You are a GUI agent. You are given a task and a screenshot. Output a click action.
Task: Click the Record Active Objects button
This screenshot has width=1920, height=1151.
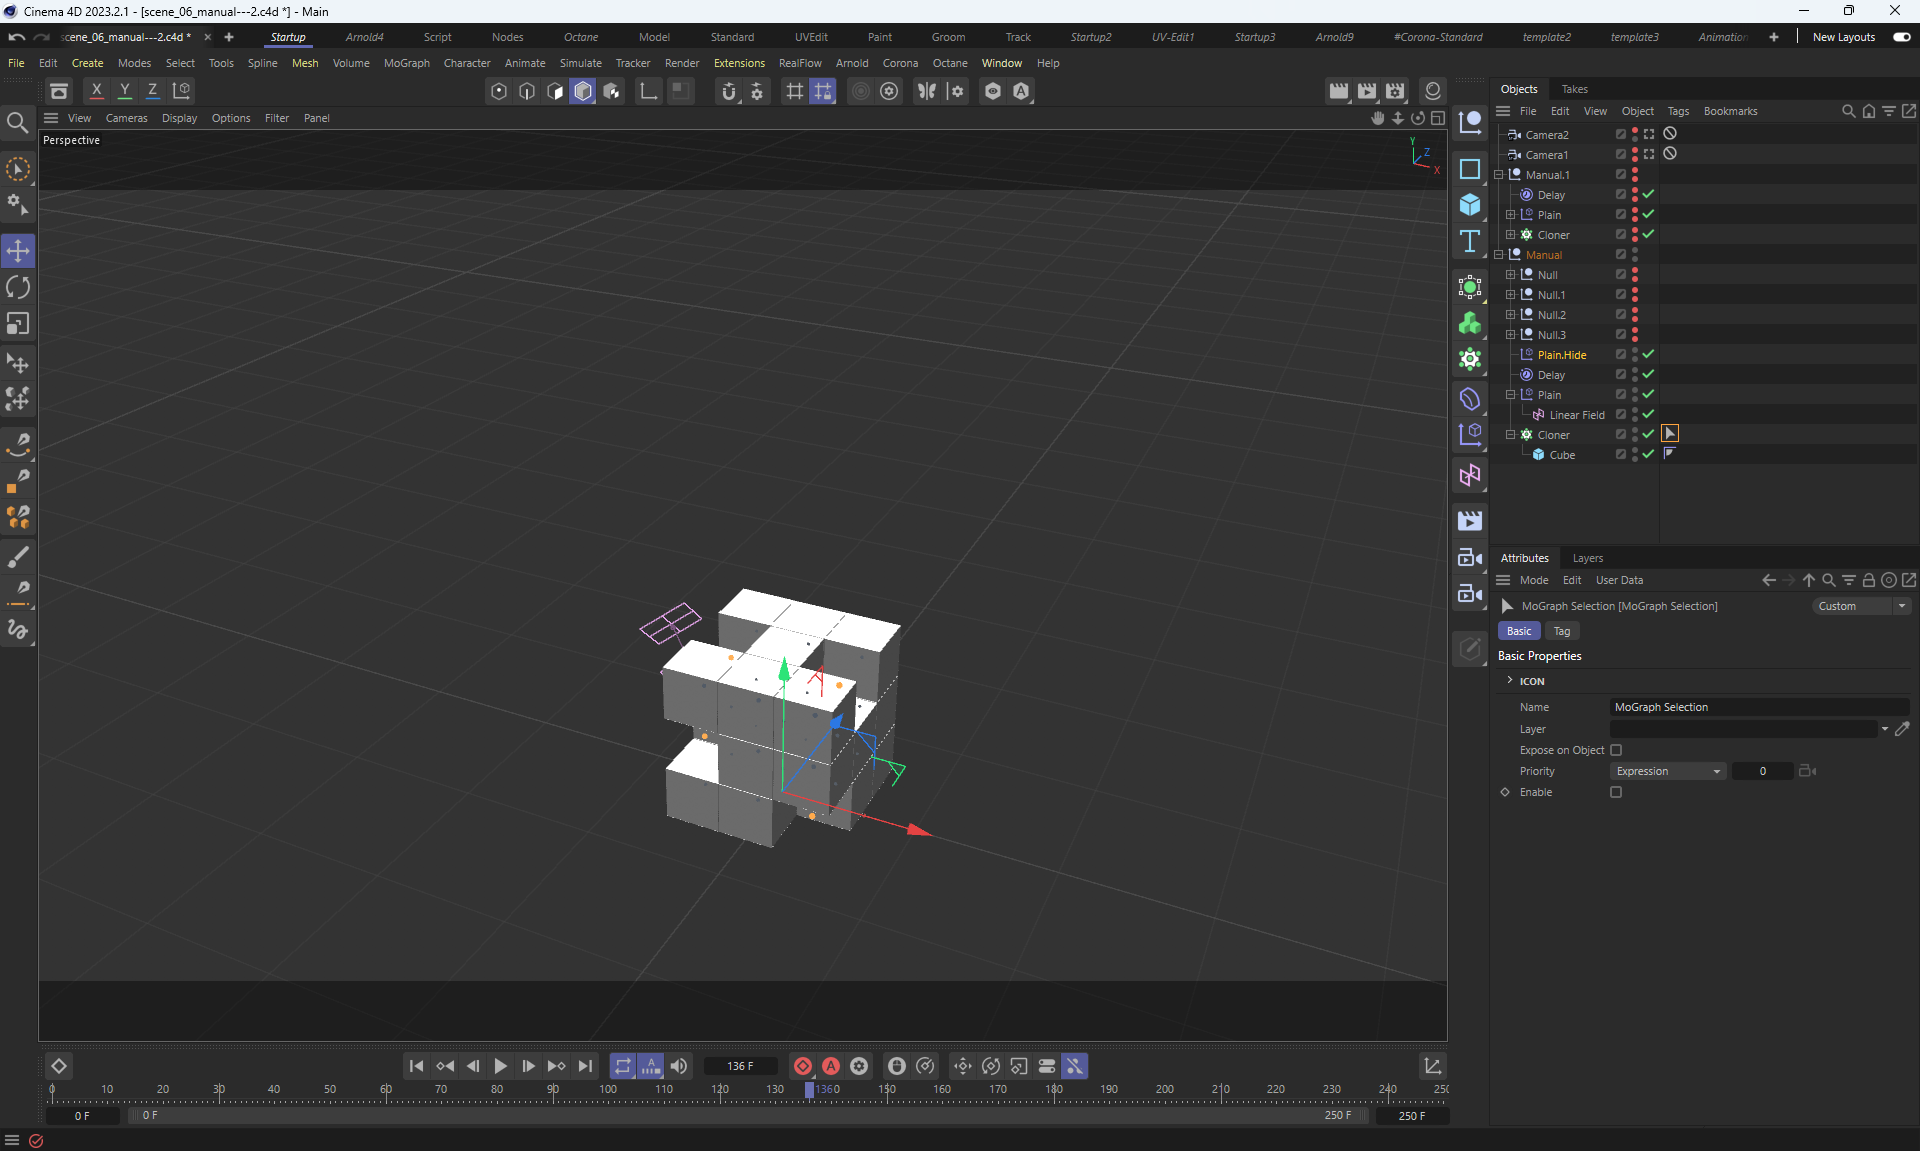[803, 1066]
